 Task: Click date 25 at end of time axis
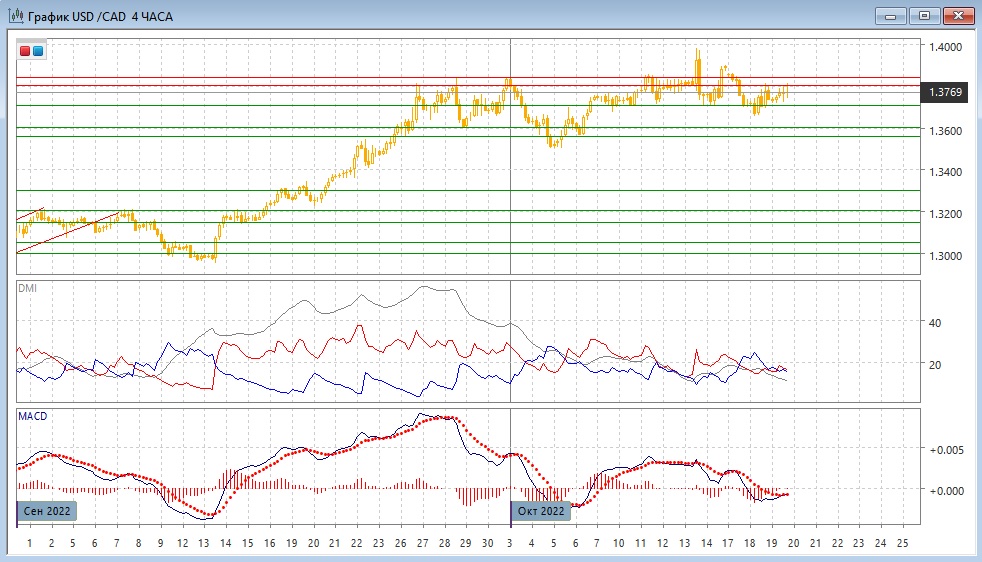coord(902,543)
